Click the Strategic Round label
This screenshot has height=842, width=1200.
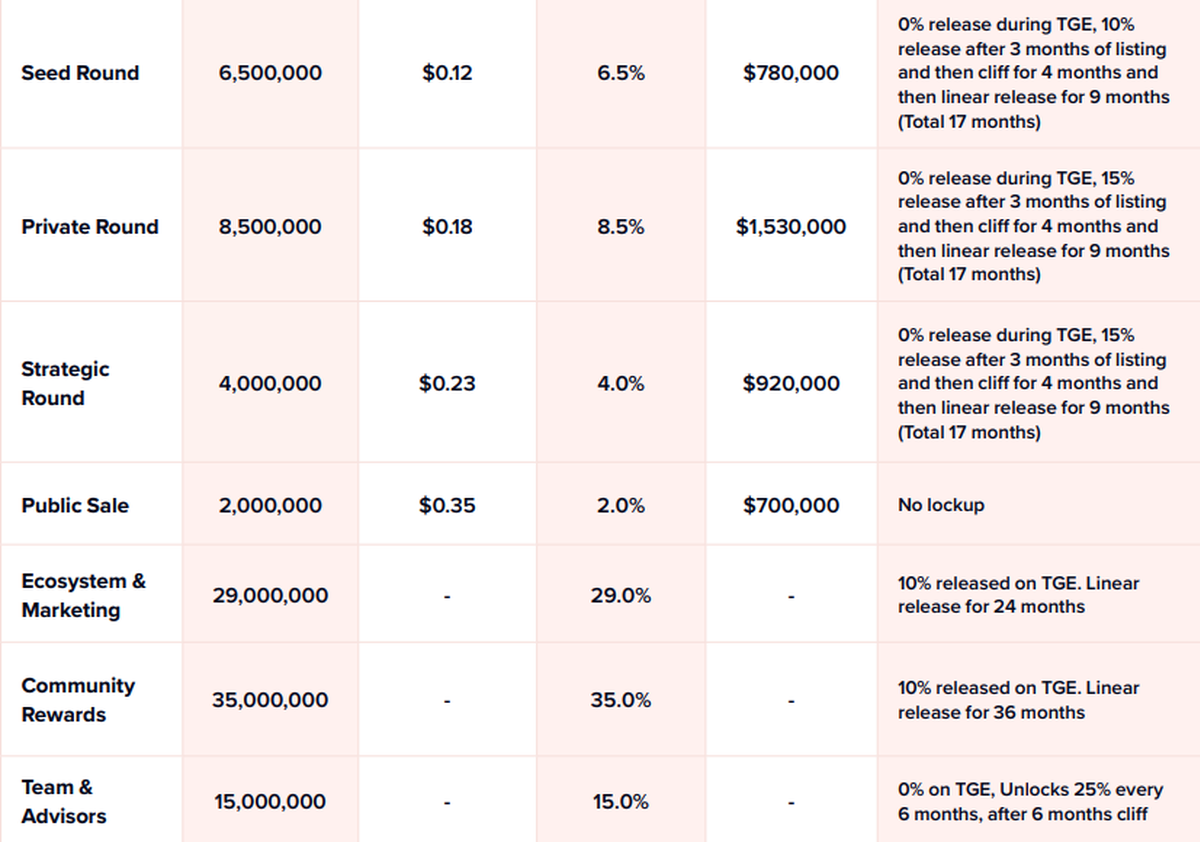65,383
